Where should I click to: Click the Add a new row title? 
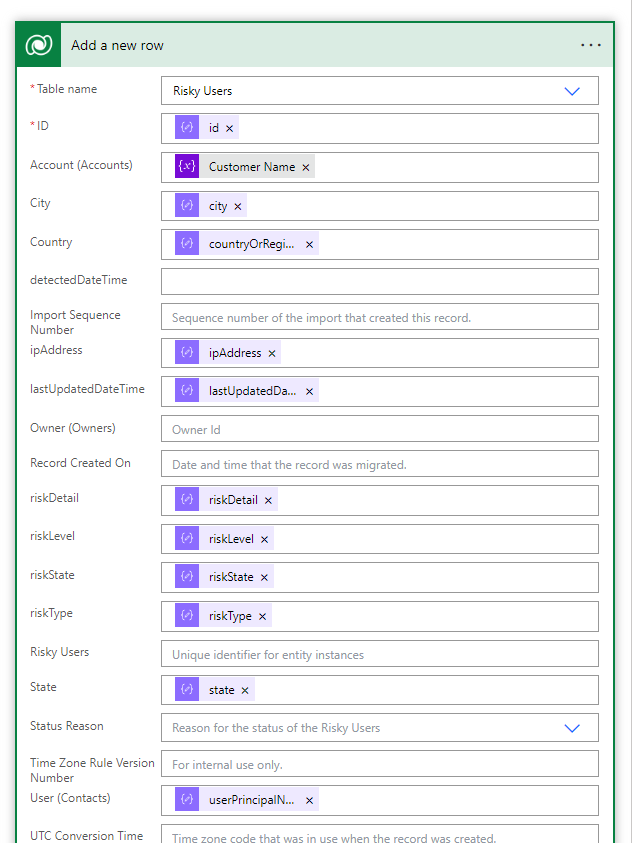117,46
